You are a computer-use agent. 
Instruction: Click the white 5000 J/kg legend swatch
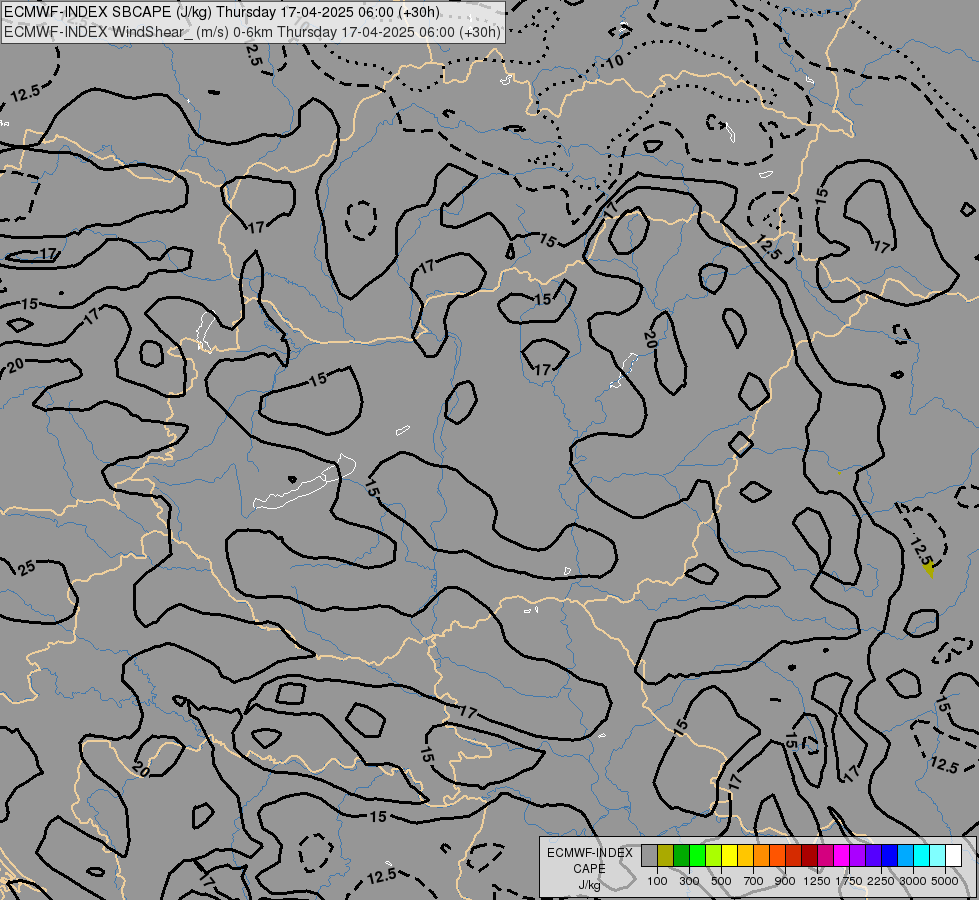coord(953,856)
